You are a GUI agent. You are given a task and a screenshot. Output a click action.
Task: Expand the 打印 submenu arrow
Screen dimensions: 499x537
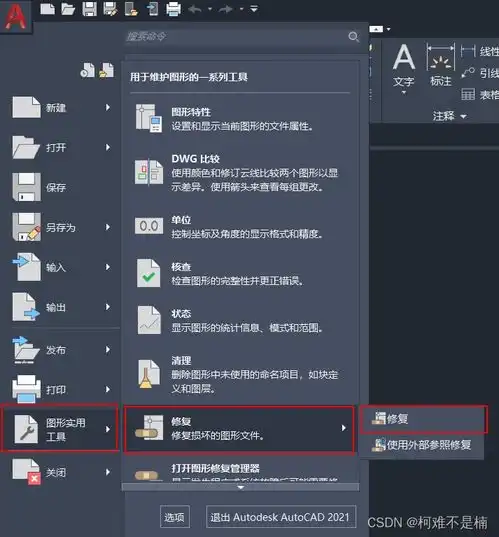click(x=108, y=389)
